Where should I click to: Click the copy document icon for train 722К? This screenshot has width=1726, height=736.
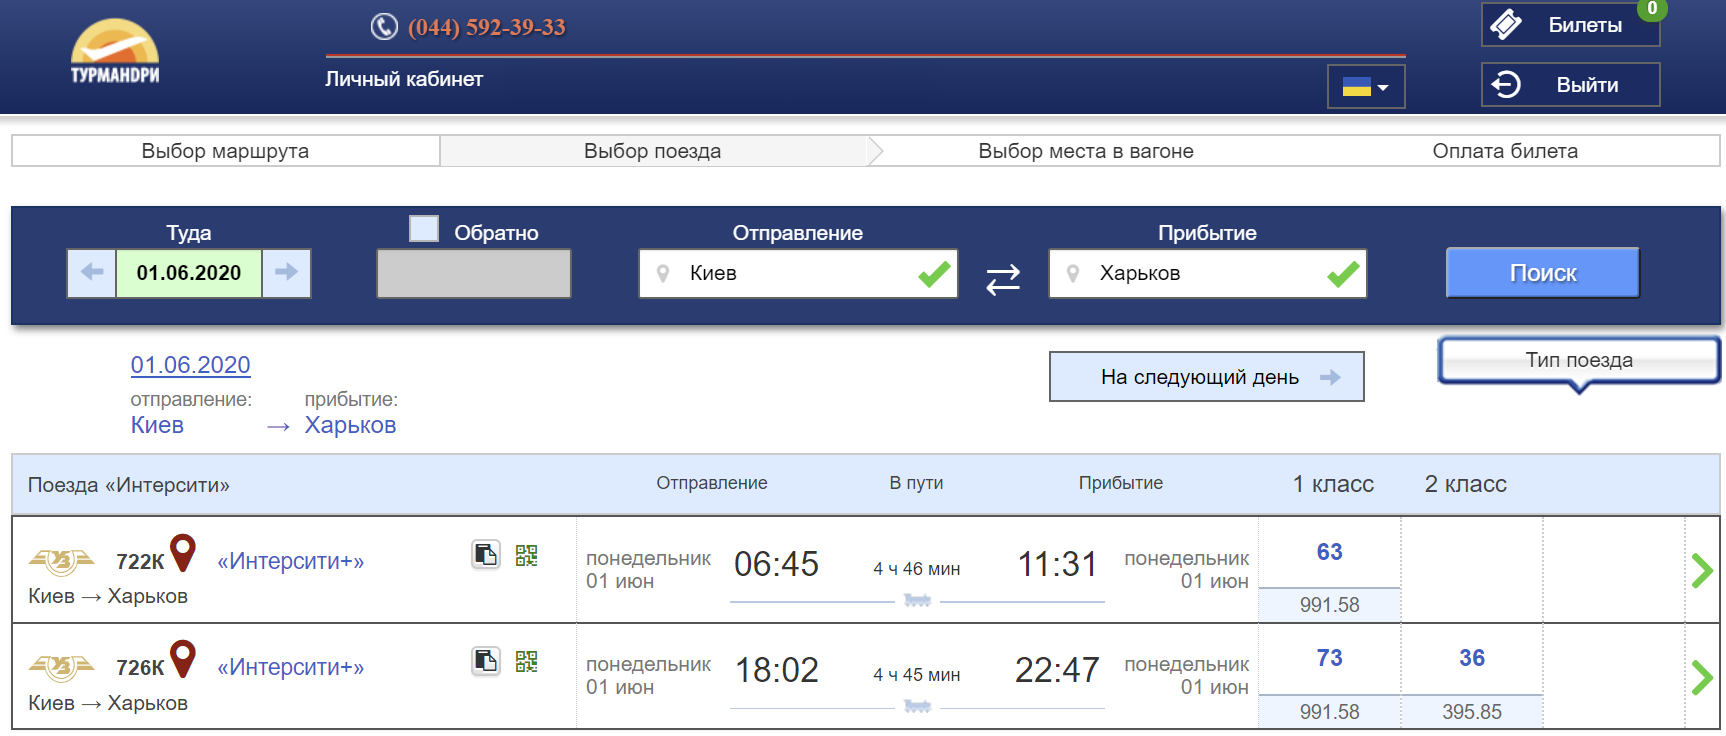[x=486, y=554]
